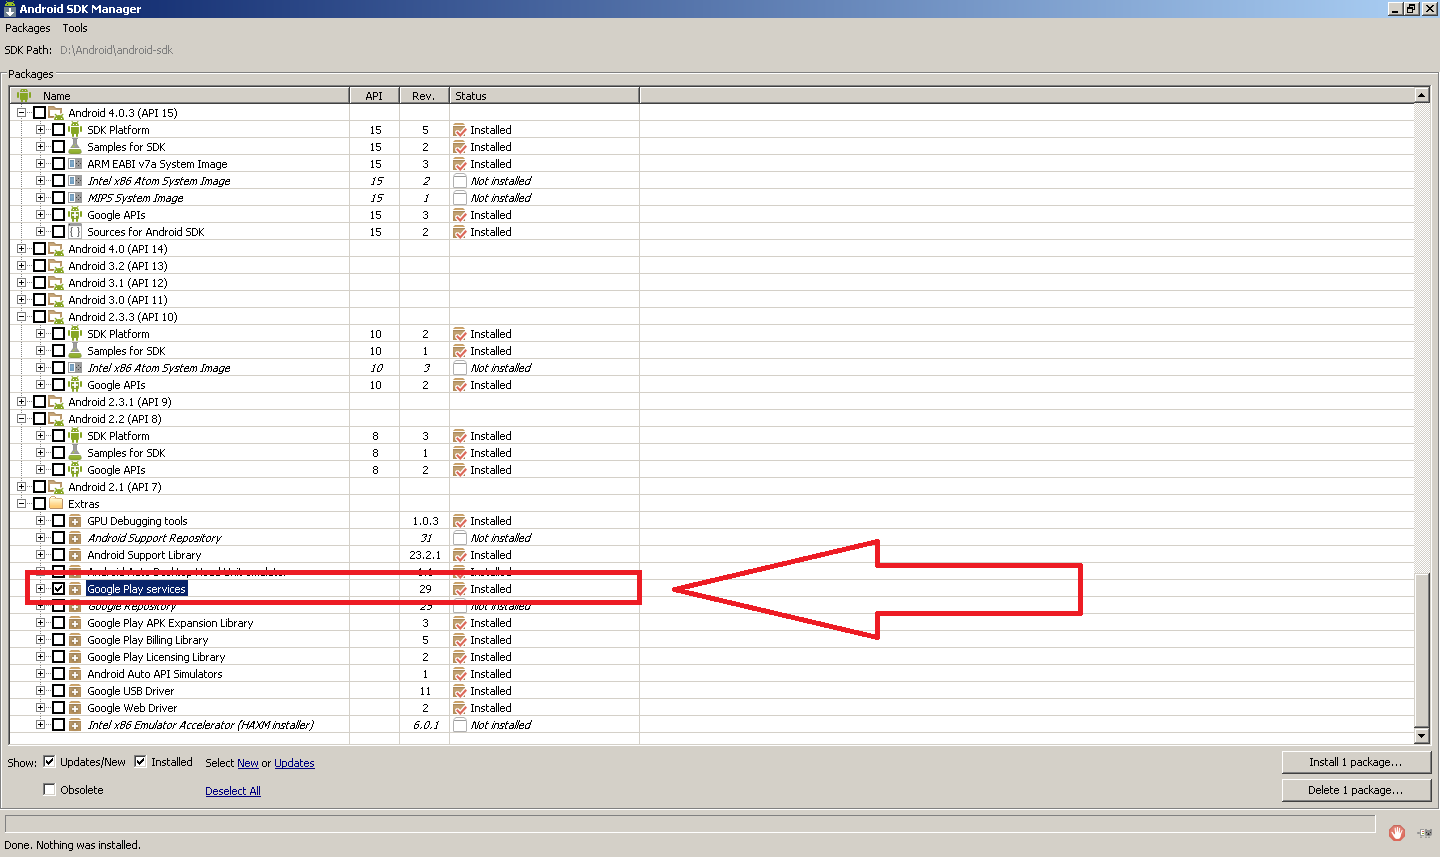Collapse the Android 2.2 (API 8) node

coord(21,419)
